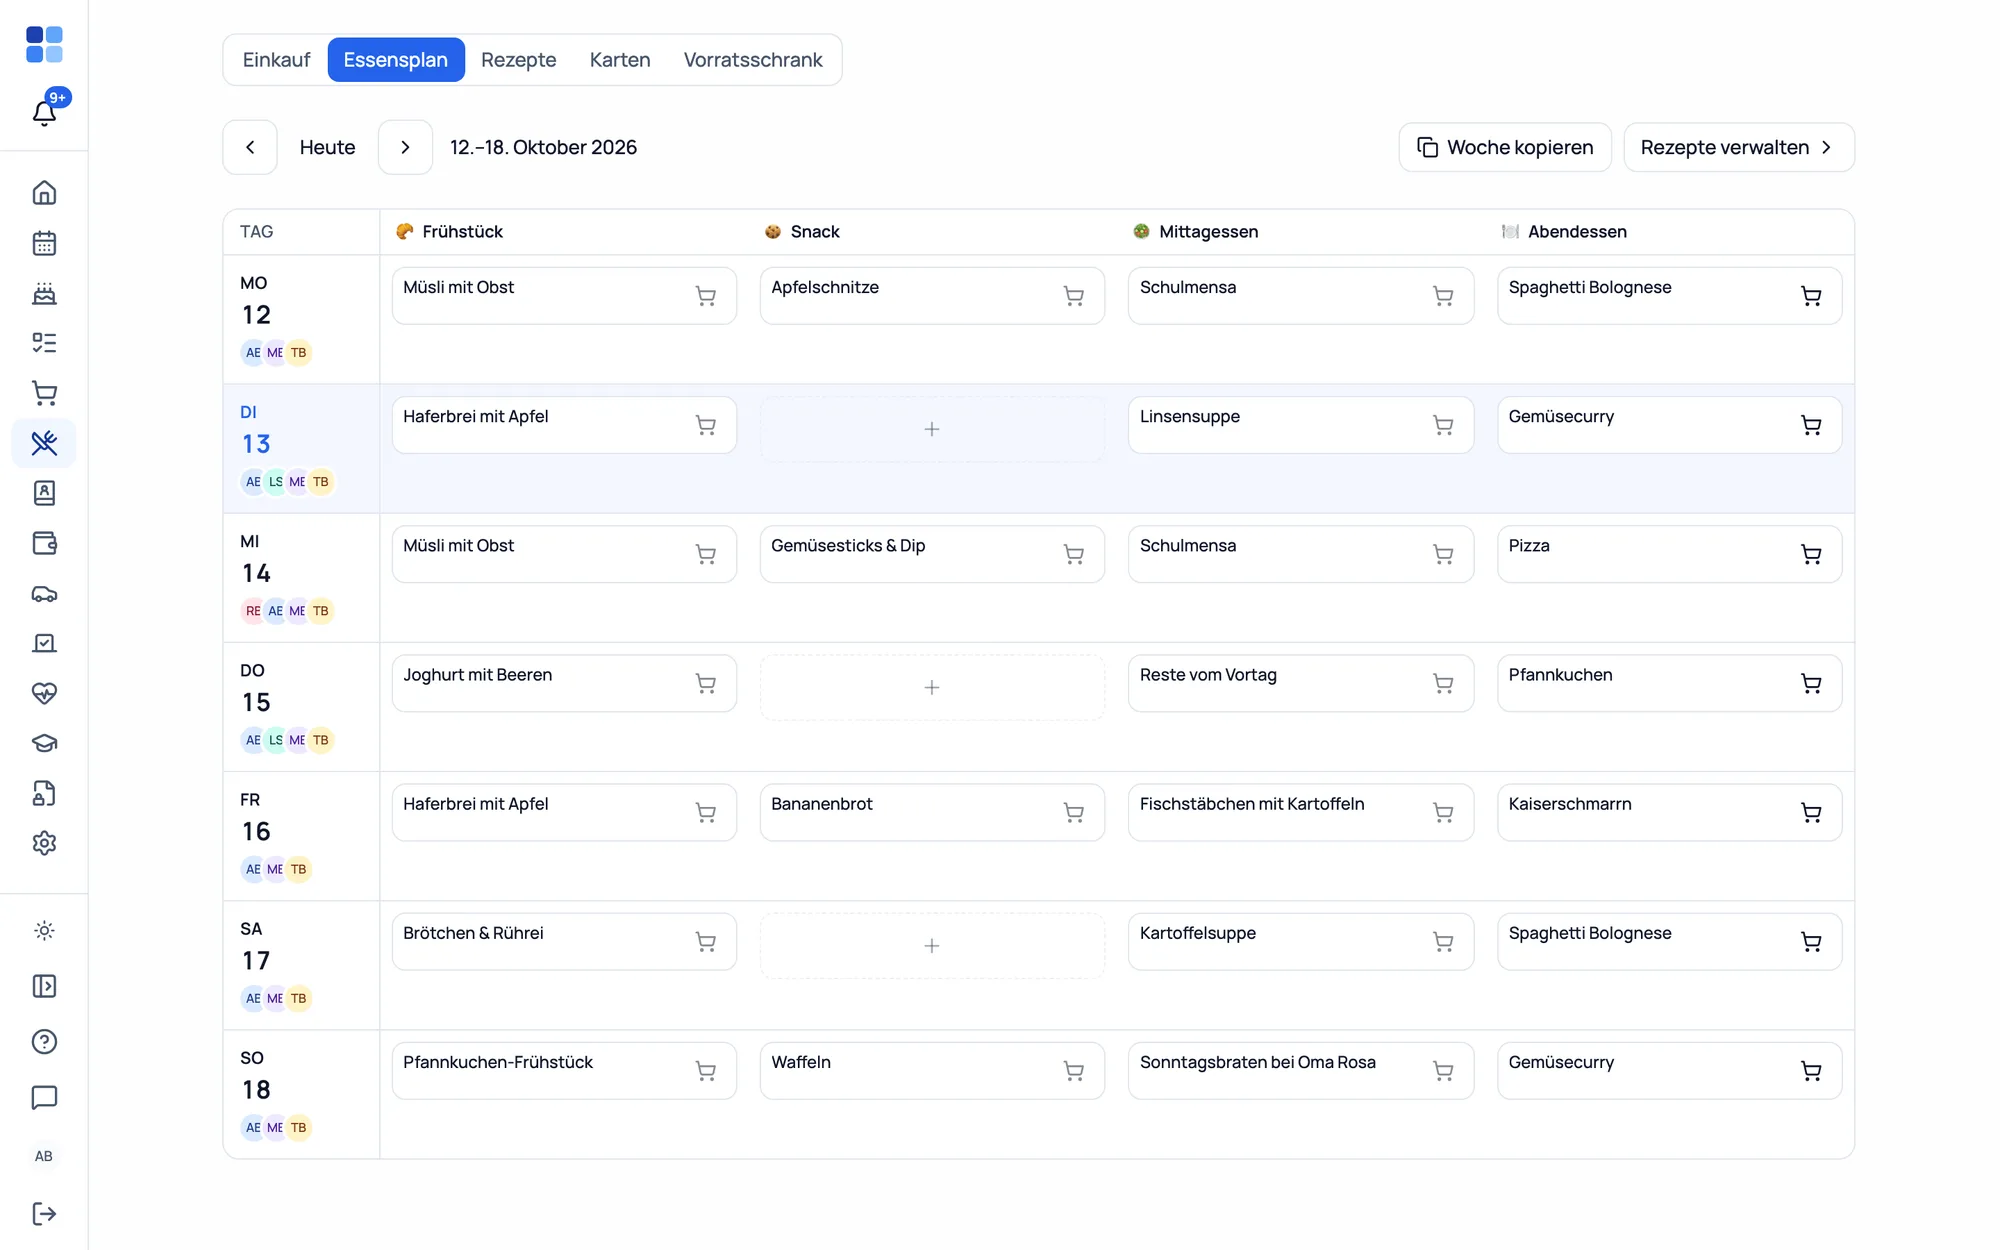Go to next week arrow
Viewport: 2000px width, 1250px height.
(405, 147)
